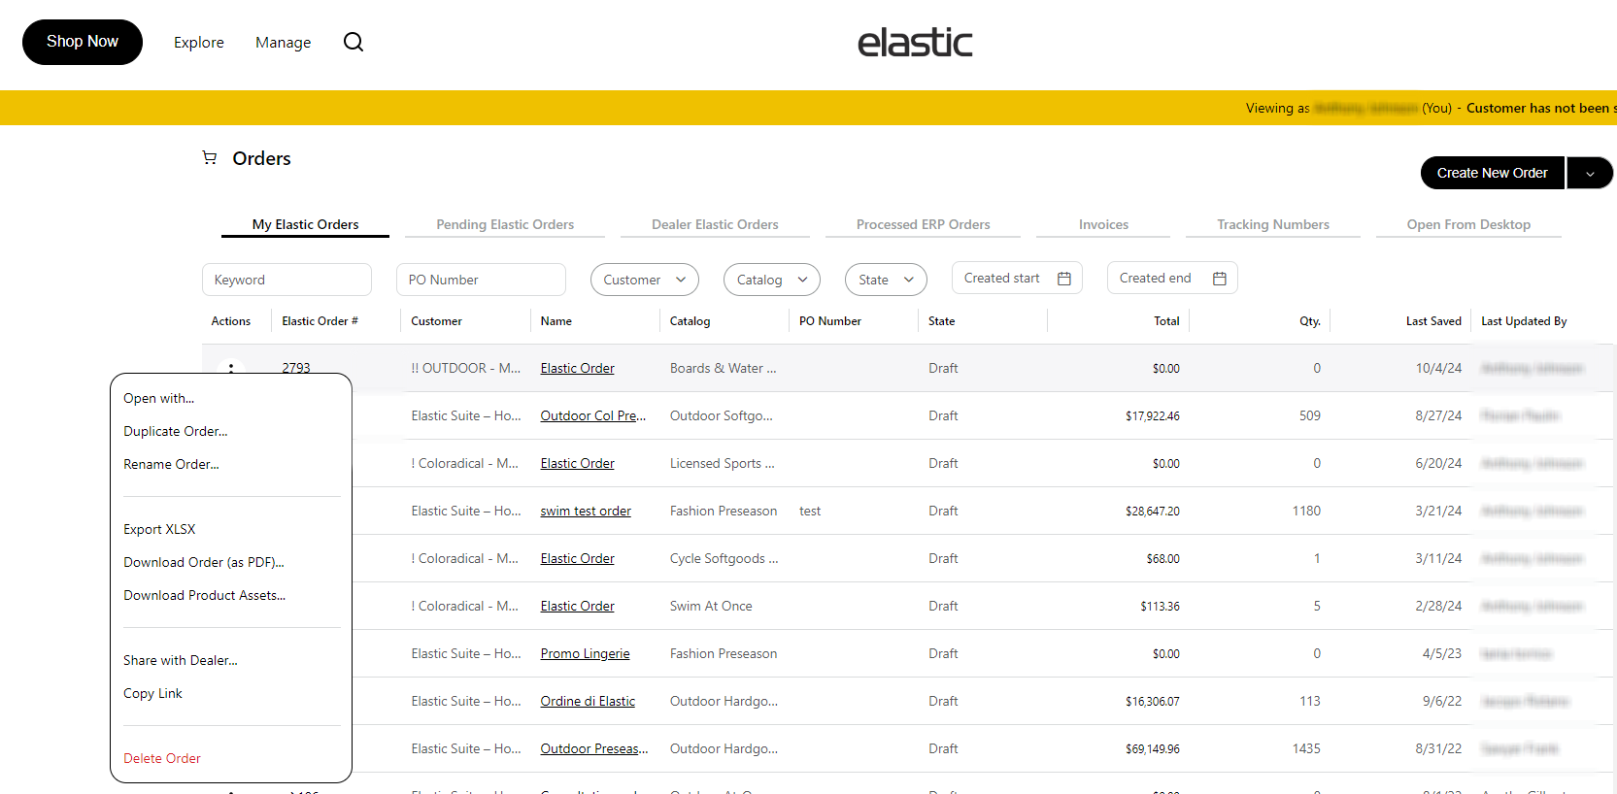Select Duplicate Order from context menu
The image size is (1617, 794).
[176, 432]
